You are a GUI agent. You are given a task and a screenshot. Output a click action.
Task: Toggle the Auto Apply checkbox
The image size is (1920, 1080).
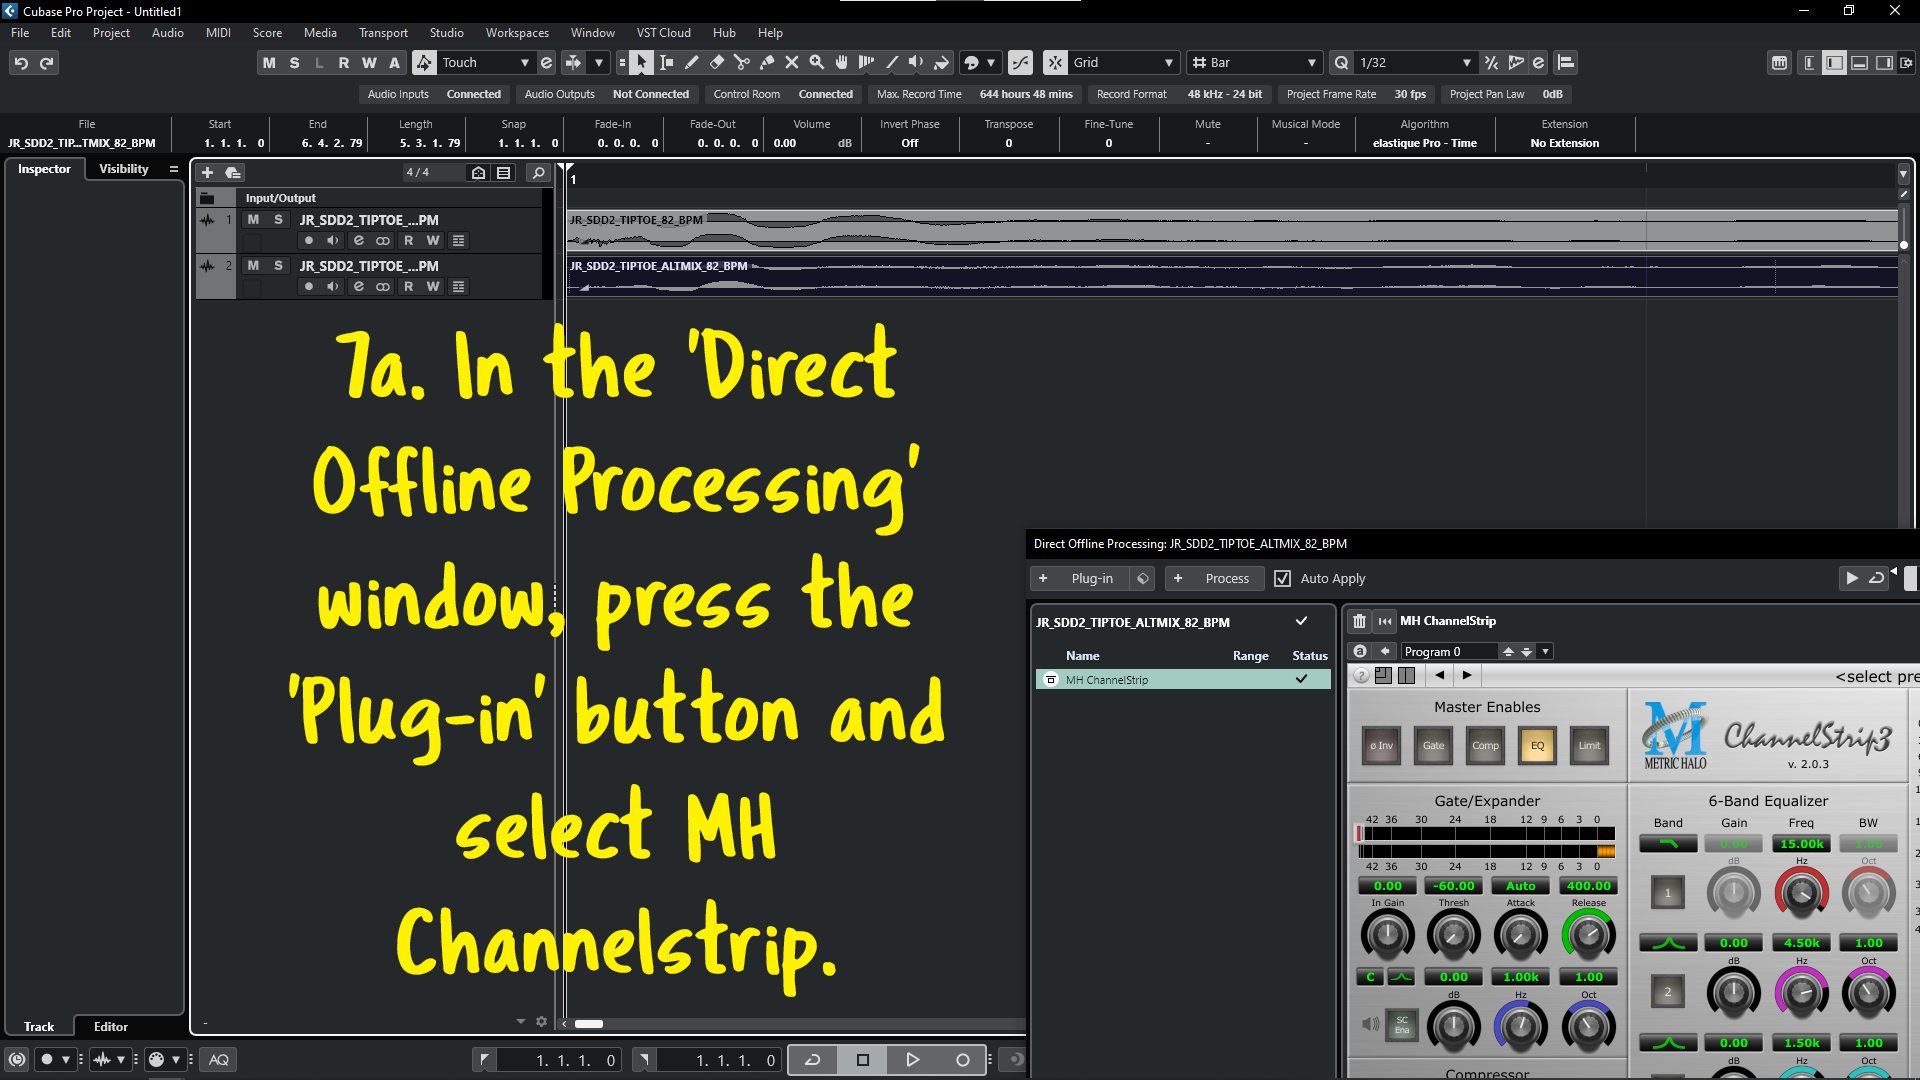click(x=1282, y=578)
